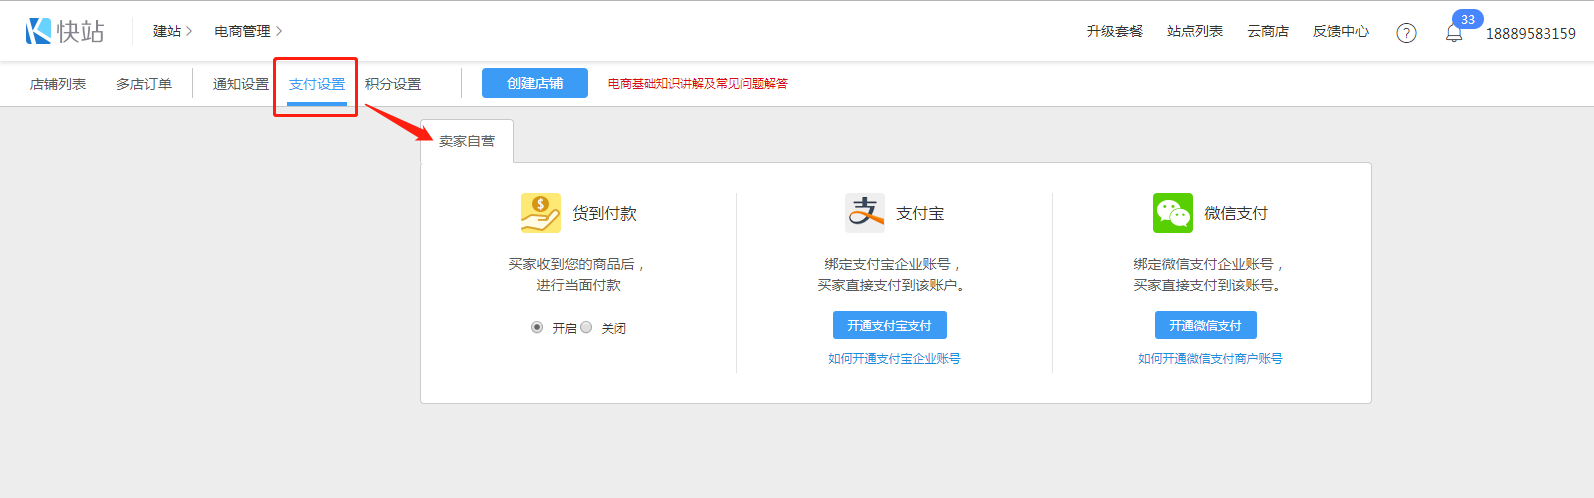Click the 开通微信支付 button

point(1205,325)
